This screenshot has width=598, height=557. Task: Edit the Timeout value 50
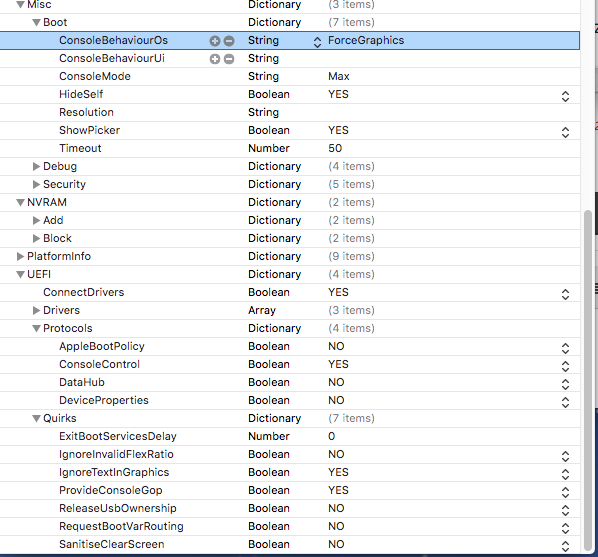(335, 148)
